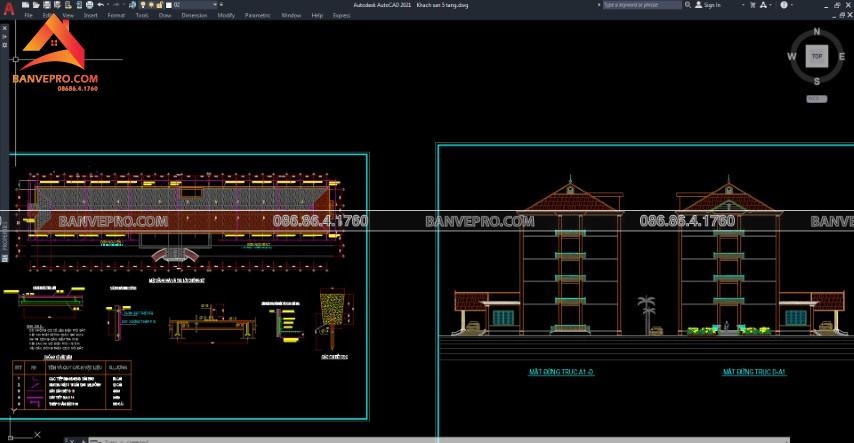Open the Dimension menu
The width and height of the screenshot is (854, 443).
click(194, 15)
